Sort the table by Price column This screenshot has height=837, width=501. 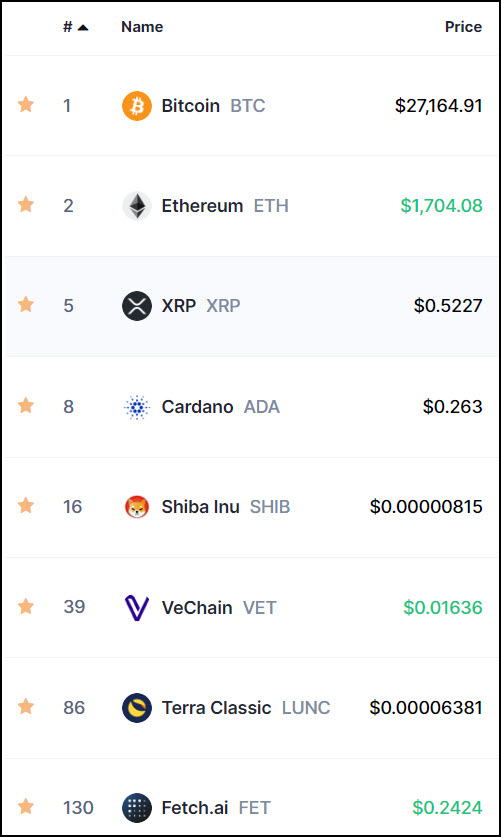[x=463, y=27]
